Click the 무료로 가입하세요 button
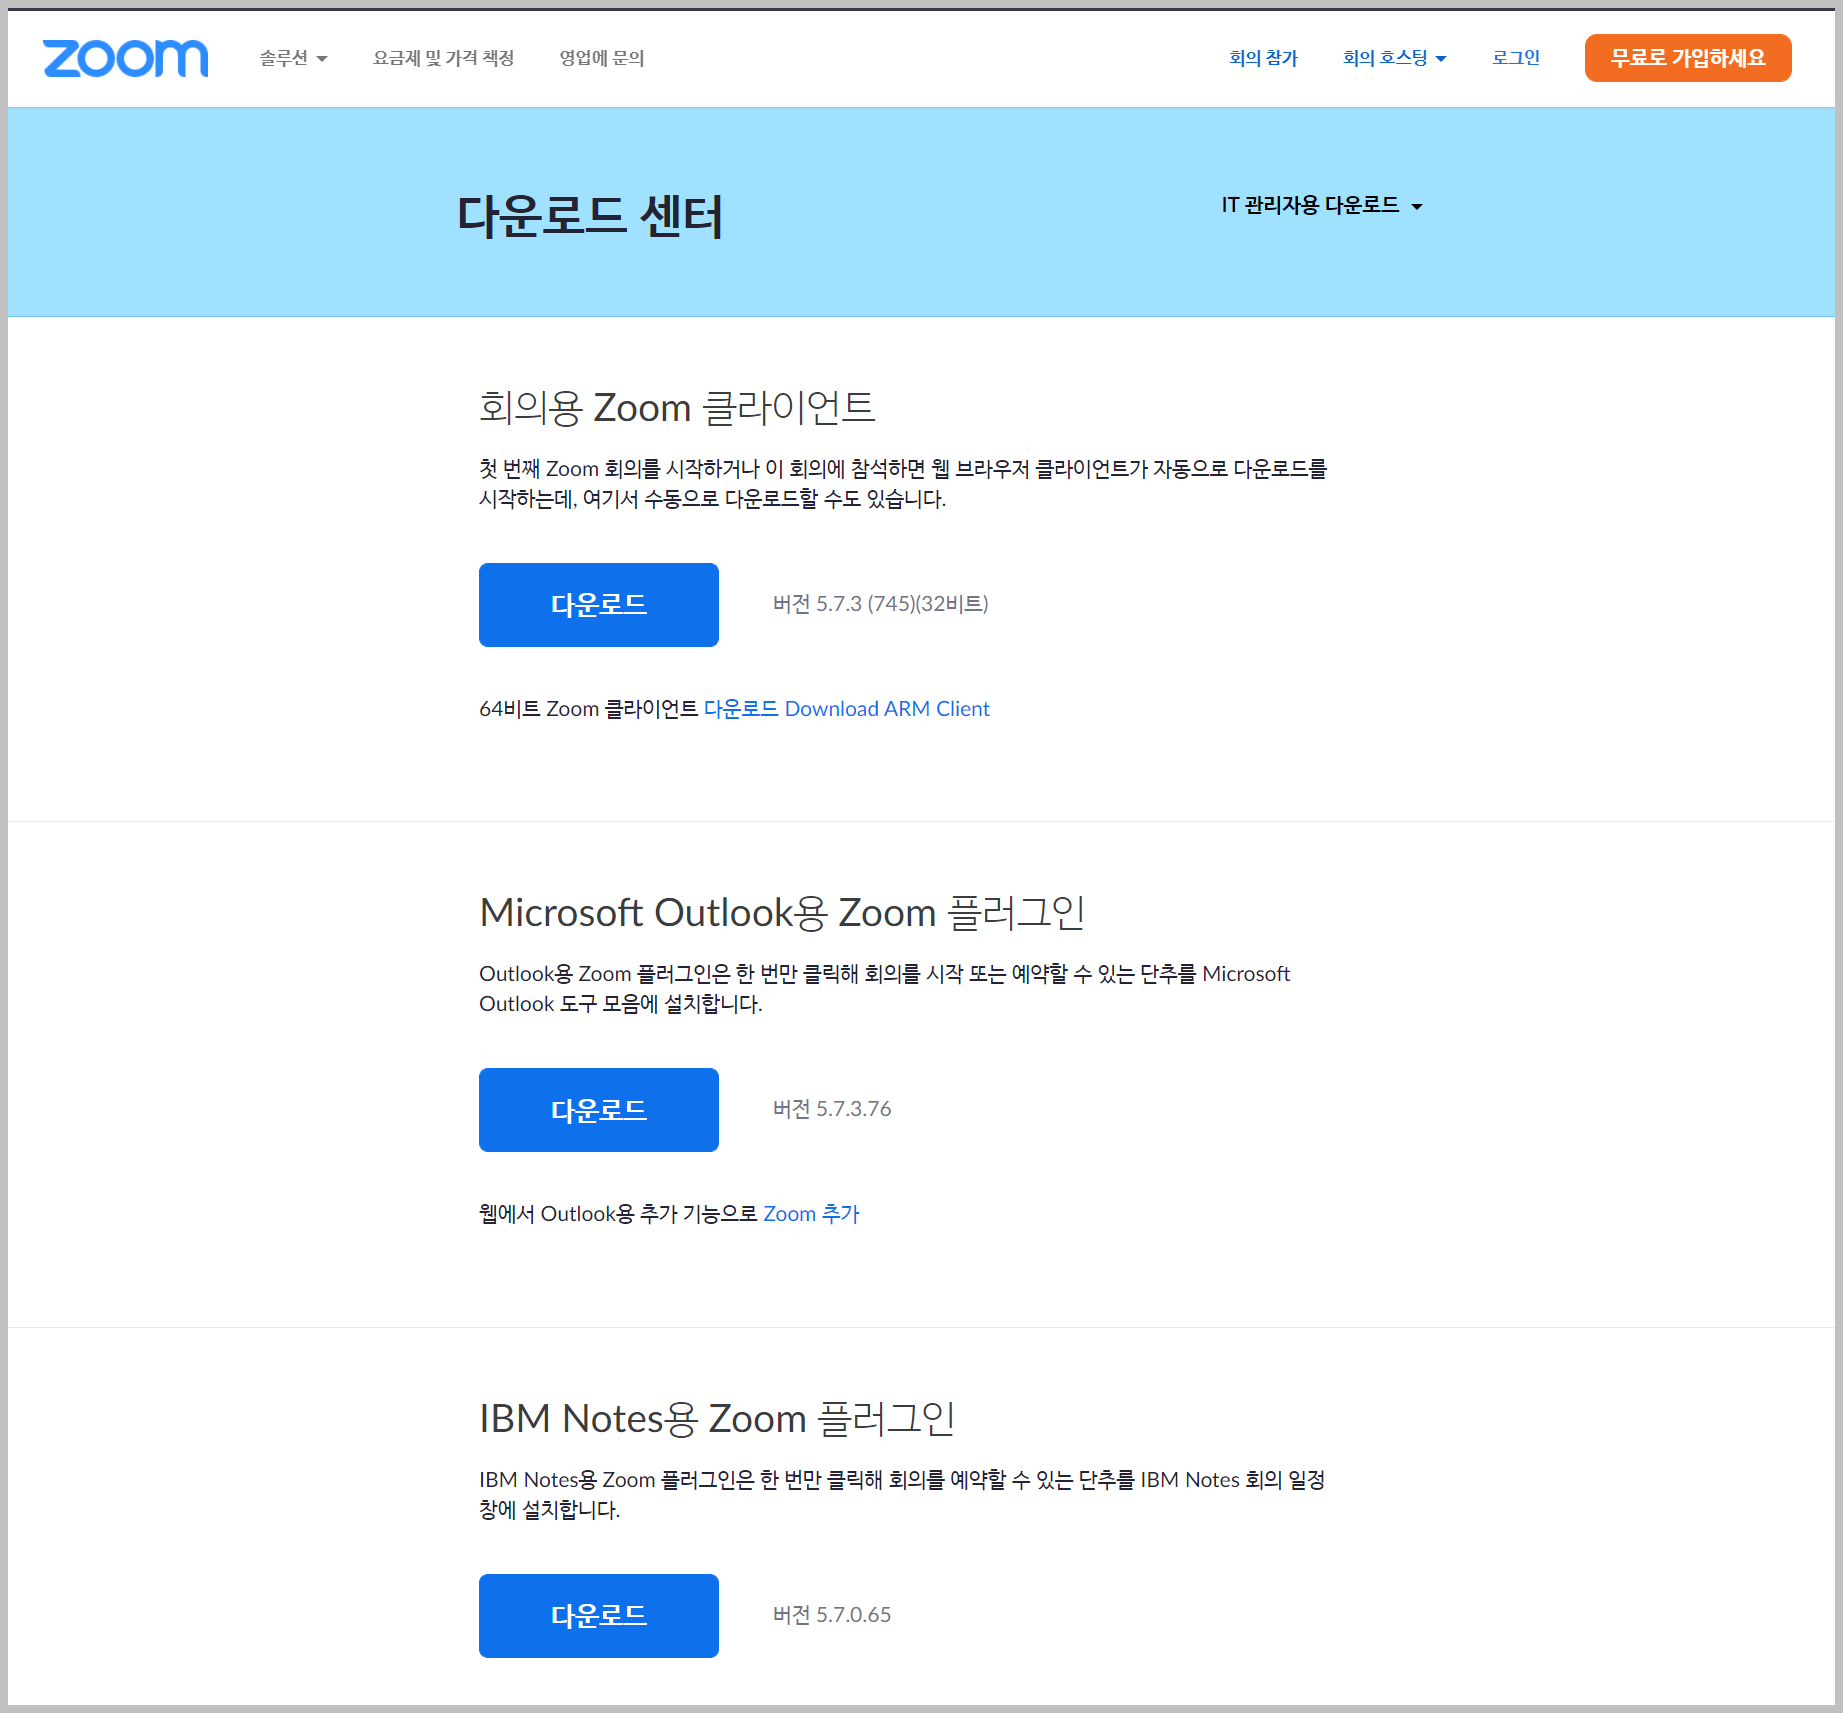The image size is (1843, 1713). tap(1688, 58)
